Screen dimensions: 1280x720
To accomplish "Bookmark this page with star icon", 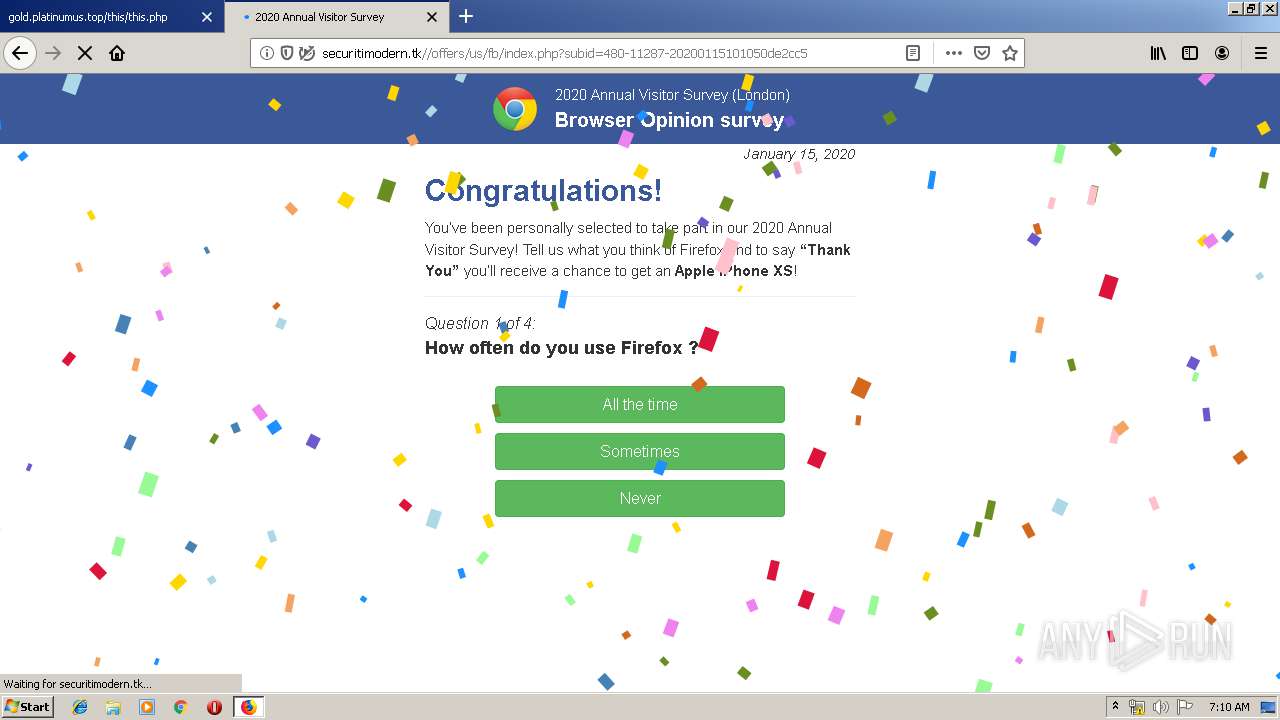I will click(1010, 53).
